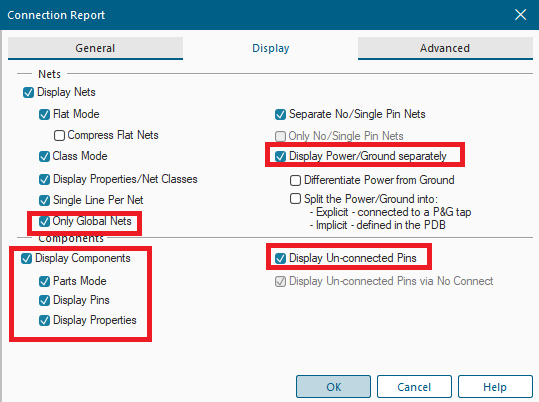Toggle Flat Mode checkbox
This screenshot has width=539, height=402.
[44, 114]
